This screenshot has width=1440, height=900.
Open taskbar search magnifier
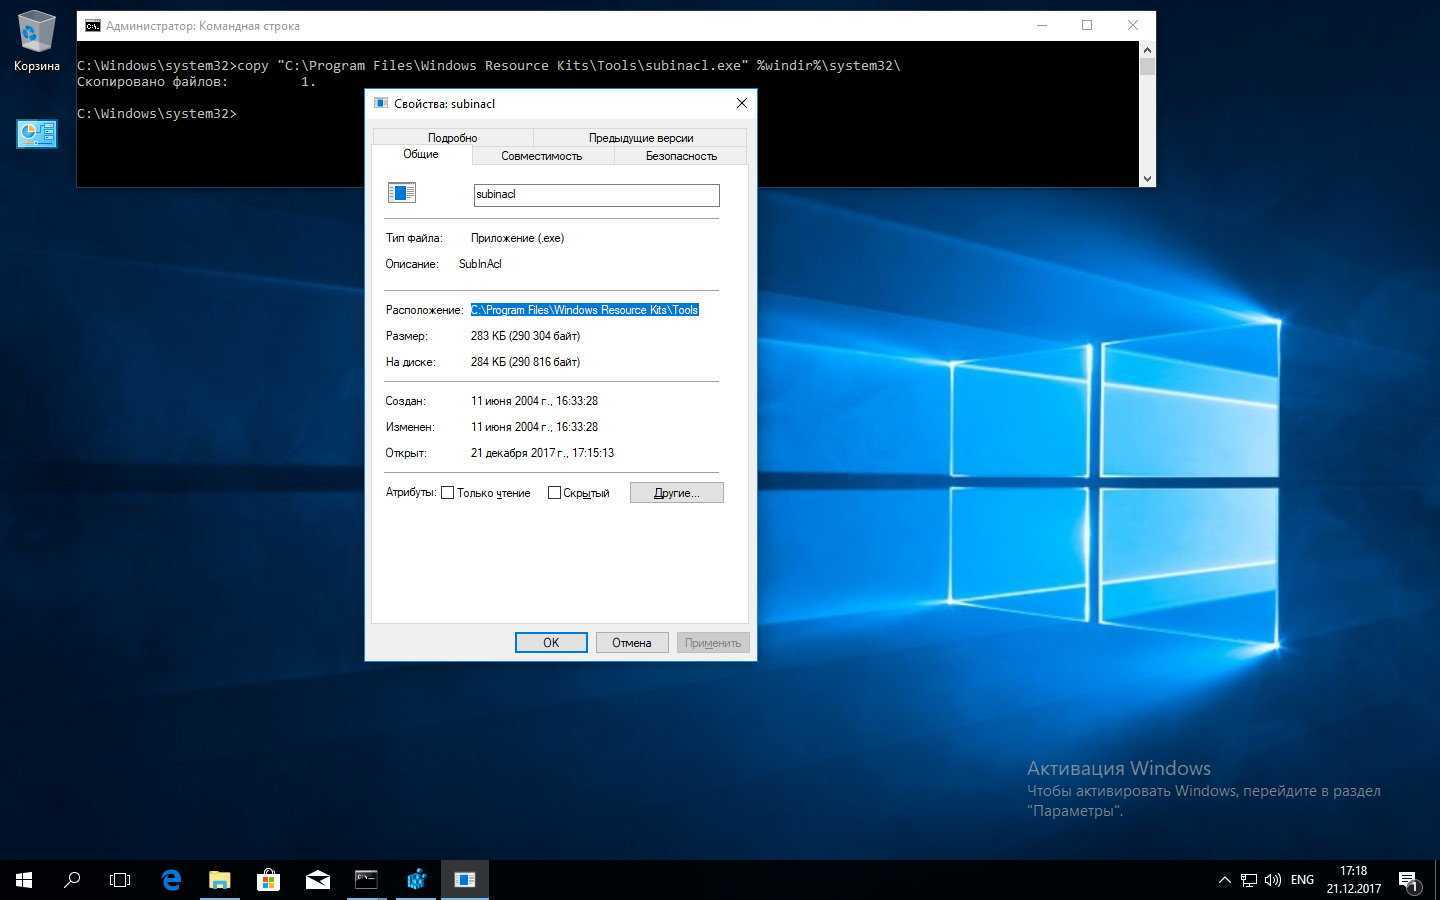point(72,880)
